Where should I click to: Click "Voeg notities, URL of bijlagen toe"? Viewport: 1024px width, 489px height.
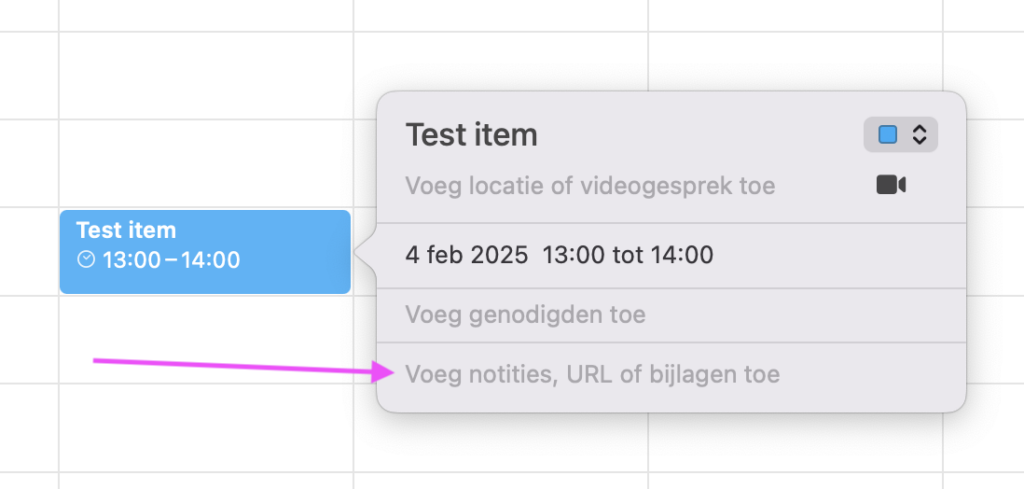592,375
